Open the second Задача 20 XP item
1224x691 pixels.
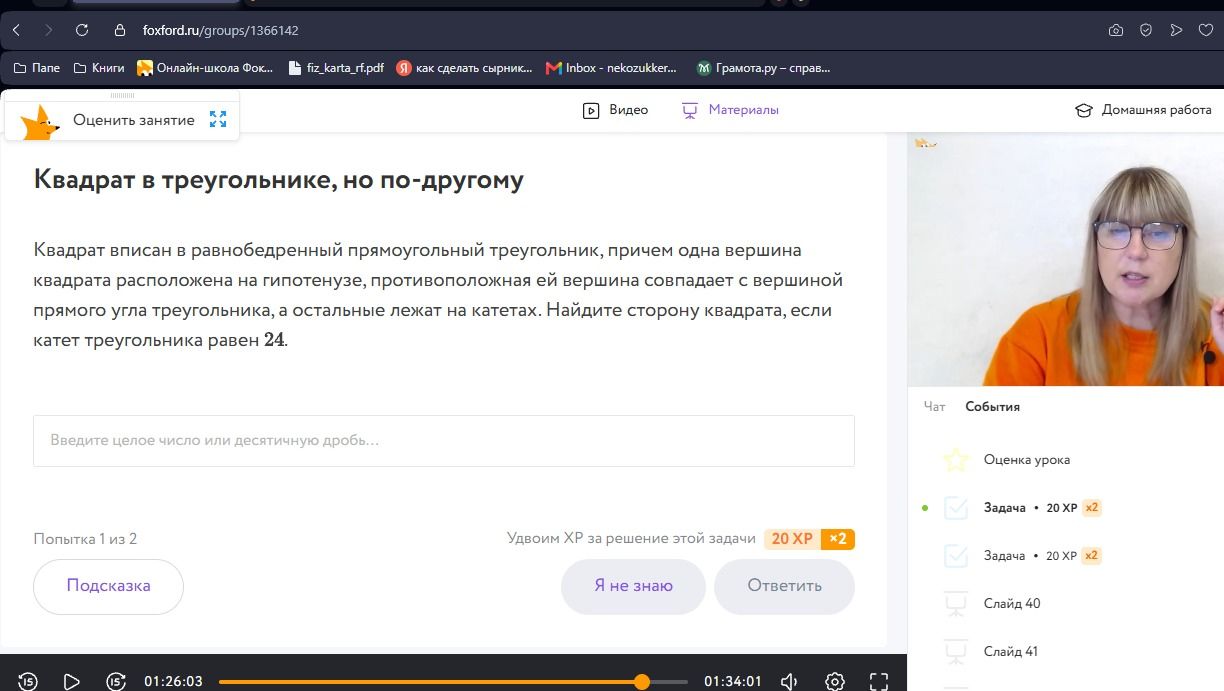(x=1042, y=556)
